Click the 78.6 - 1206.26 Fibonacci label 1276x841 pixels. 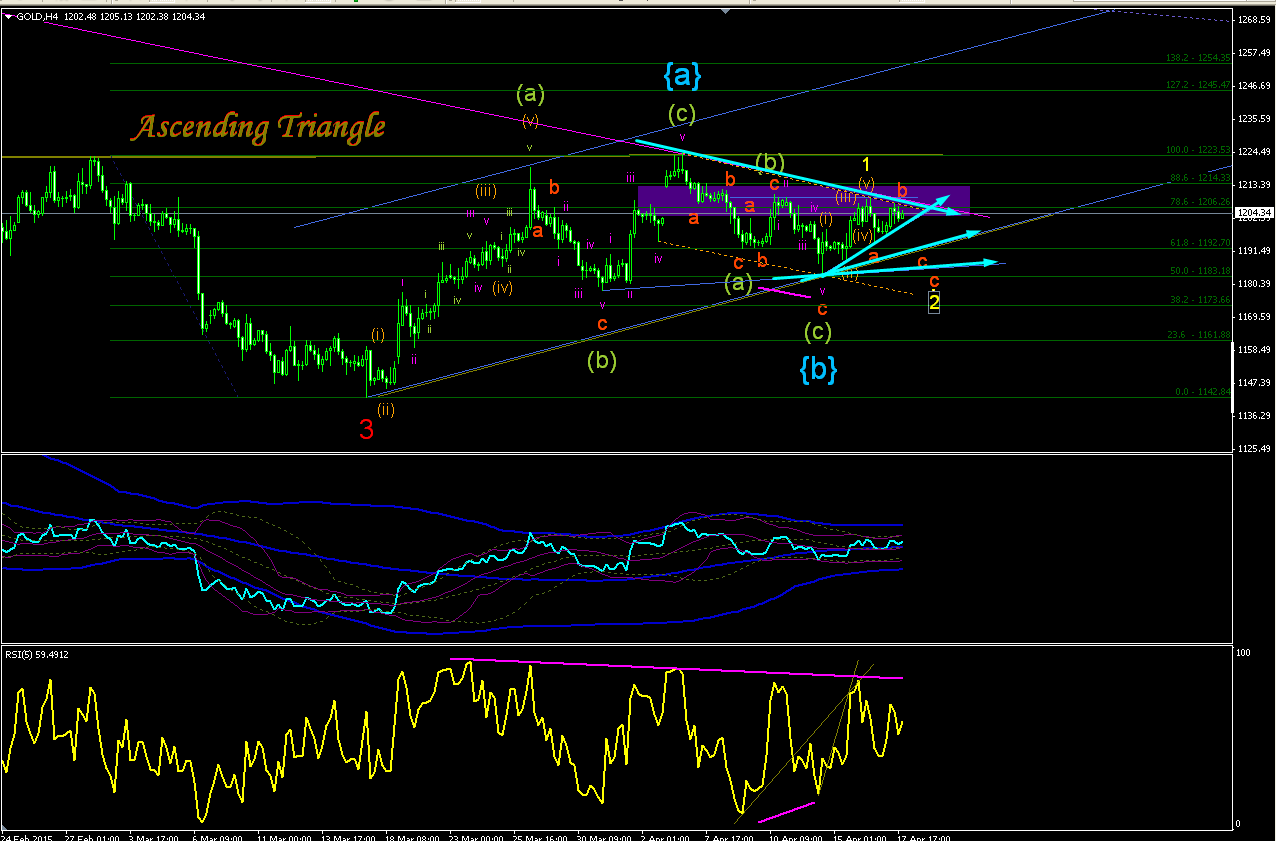click(1201, 201)
